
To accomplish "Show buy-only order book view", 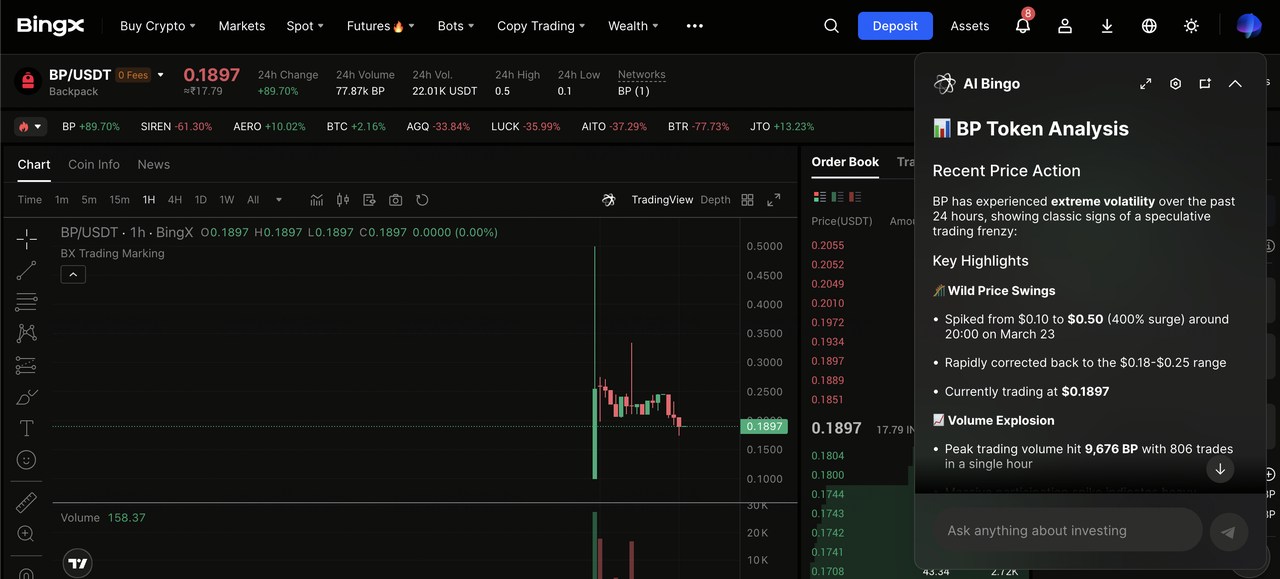I will tap(837, 197).
